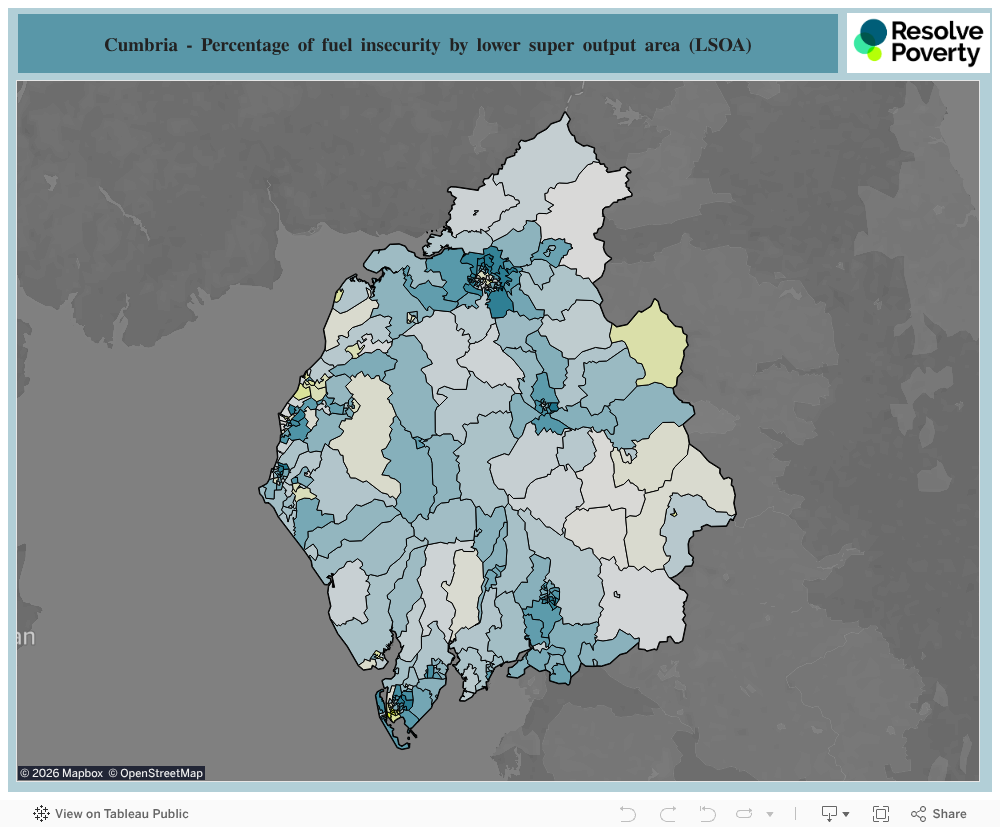Select the beige western fell LSOA
The width and height of the screenshot is (1000, 827).
click(365, 434)
